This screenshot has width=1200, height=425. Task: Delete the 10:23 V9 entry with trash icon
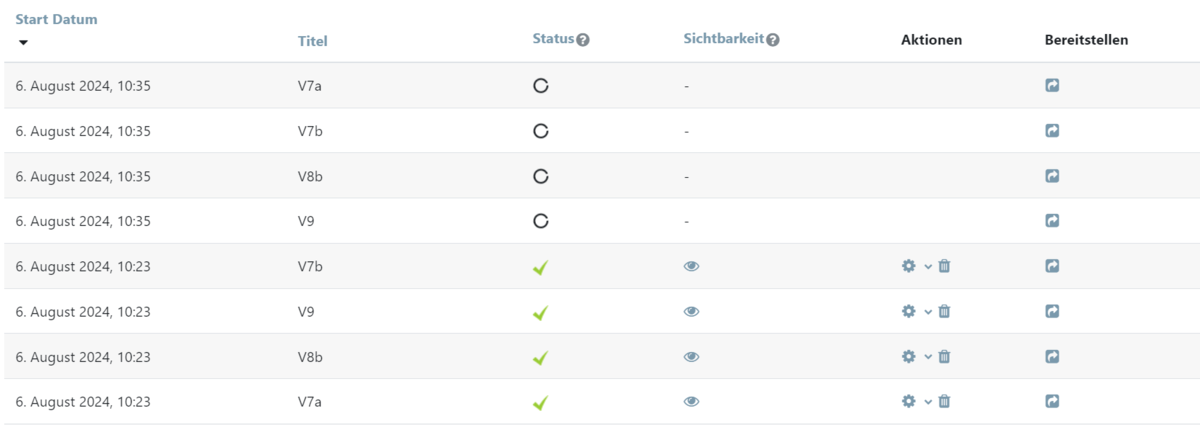[944, 311]
